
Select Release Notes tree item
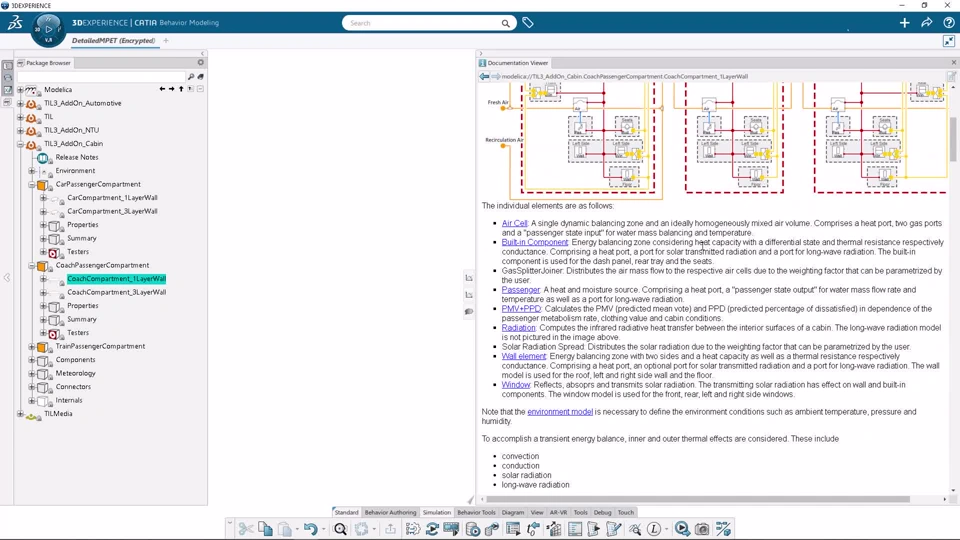(x=77, y=157)
